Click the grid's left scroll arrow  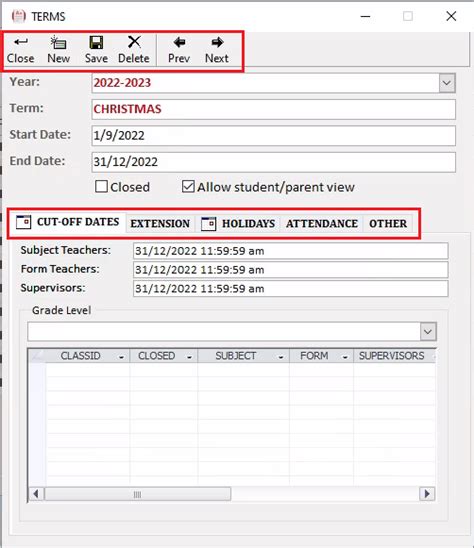point(36,494)
